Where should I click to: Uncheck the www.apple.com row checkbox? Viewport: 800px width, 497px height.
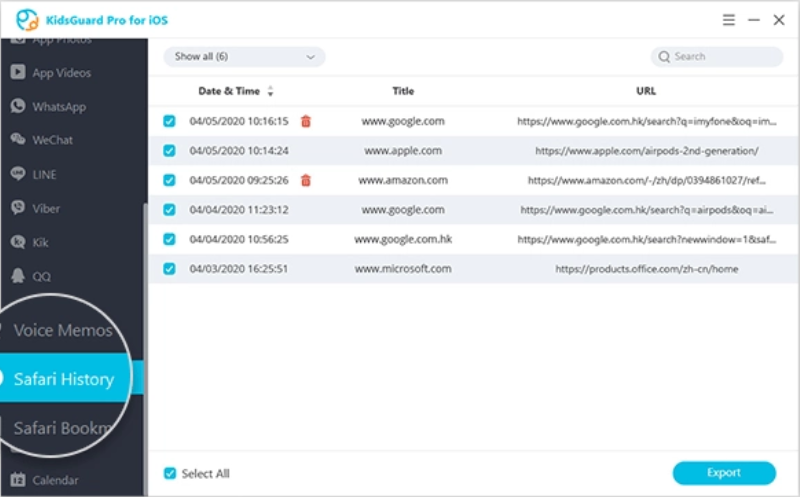(x=169, y=151)
